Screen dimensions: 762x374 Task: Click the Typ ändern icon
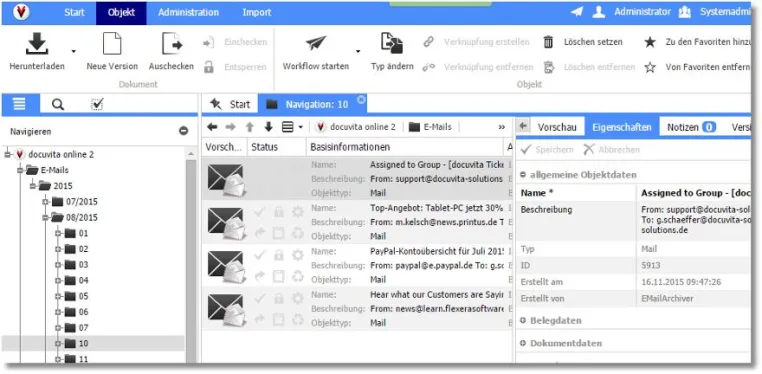point(392,44)
